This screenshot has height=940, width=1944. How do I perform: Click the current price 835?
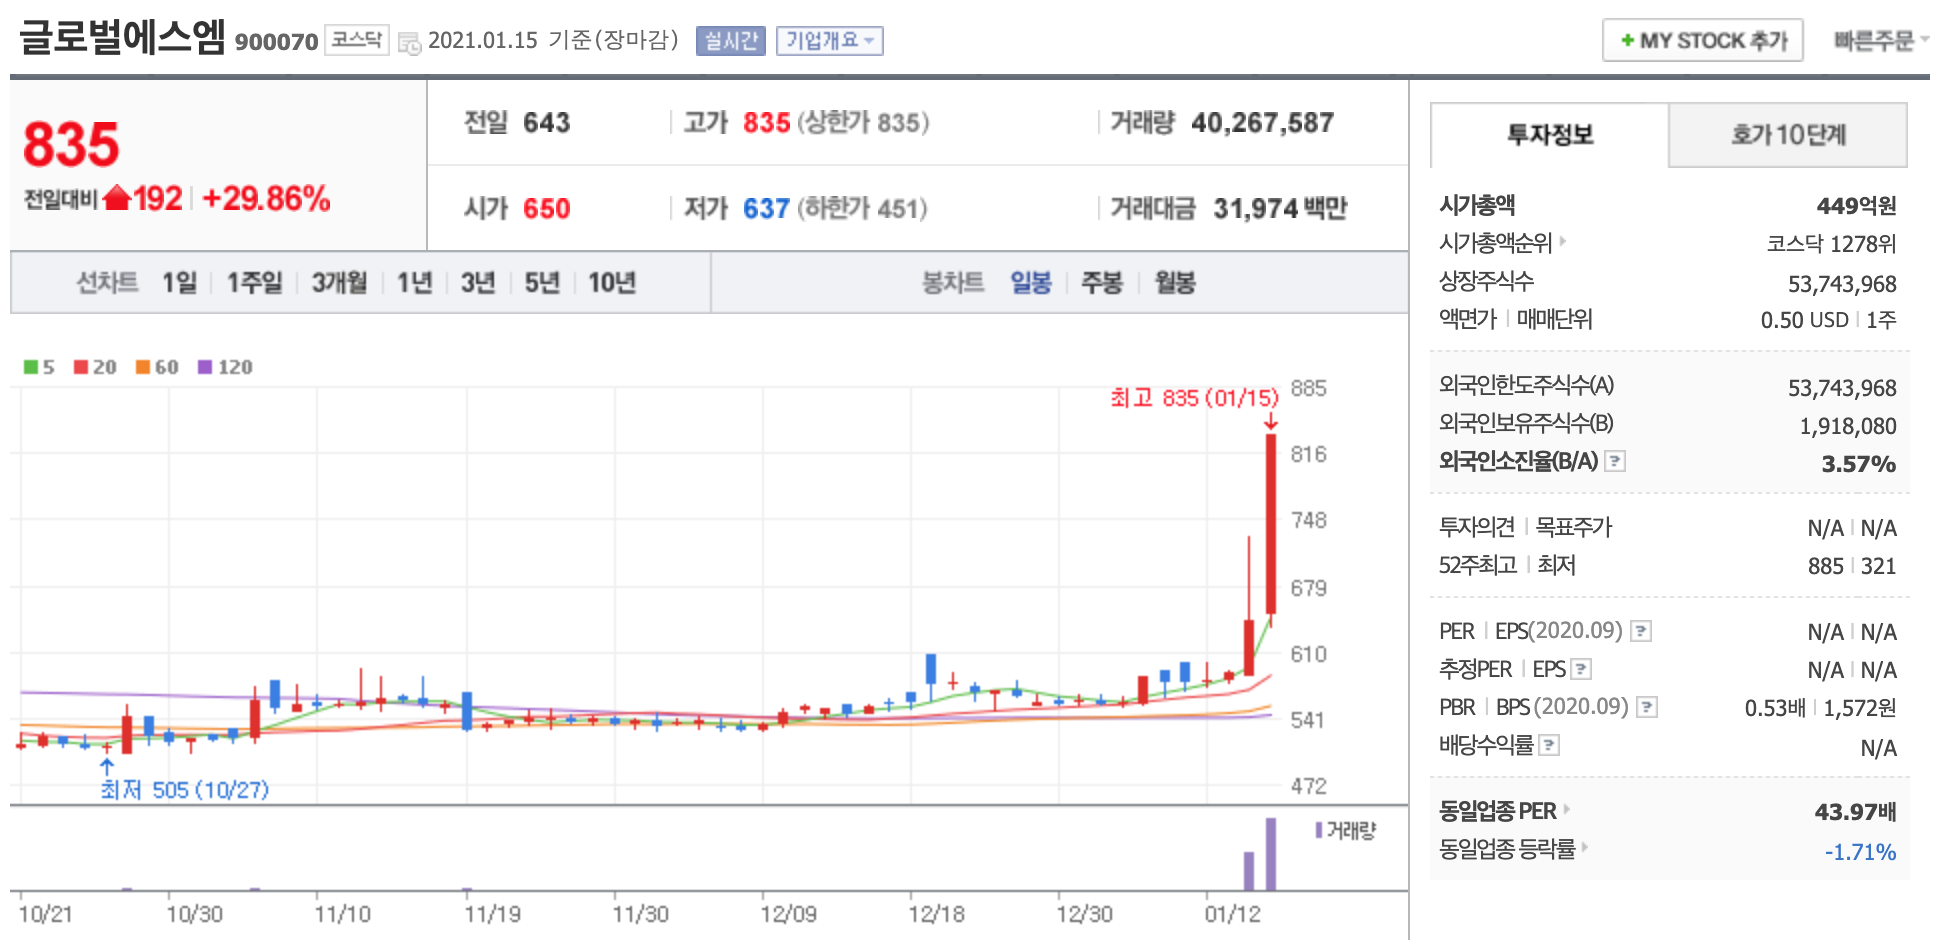pyautogui.click(x=71, y=144)
